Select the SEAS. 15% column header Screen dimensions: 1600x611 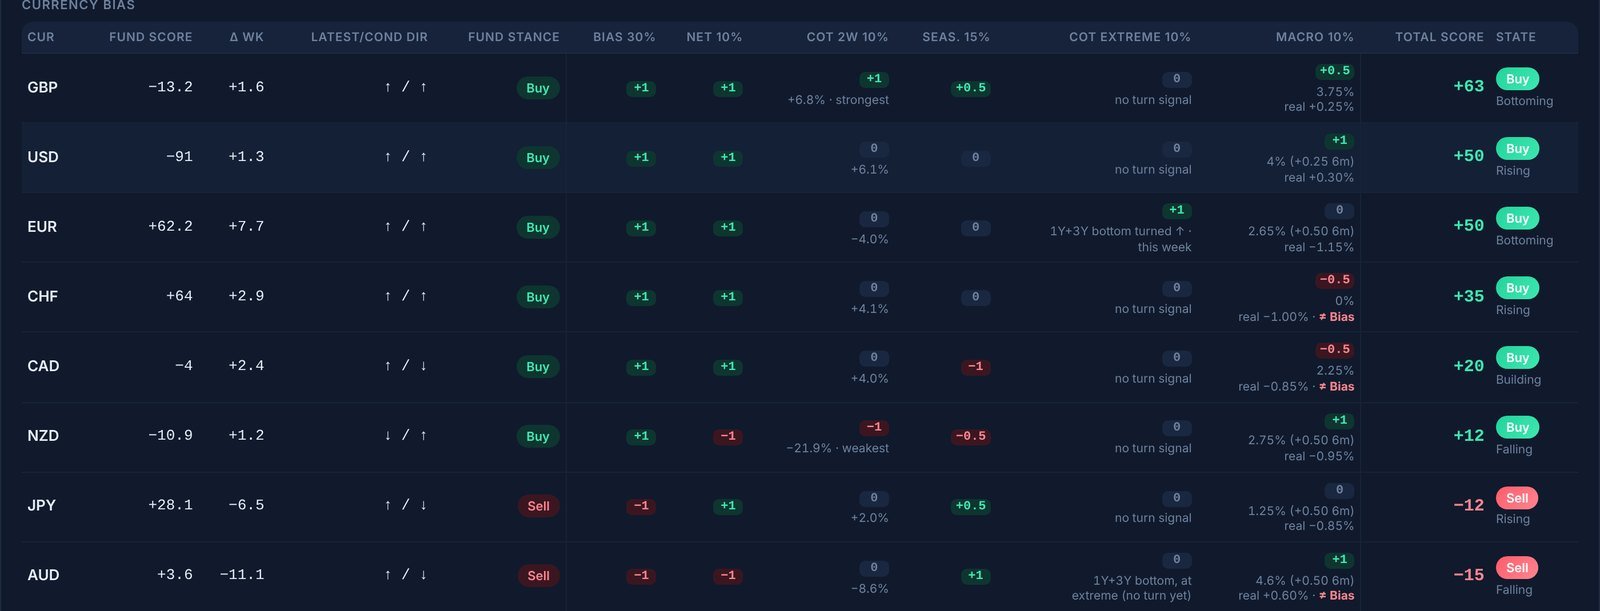pyautogui.click(x=956, y=37)
